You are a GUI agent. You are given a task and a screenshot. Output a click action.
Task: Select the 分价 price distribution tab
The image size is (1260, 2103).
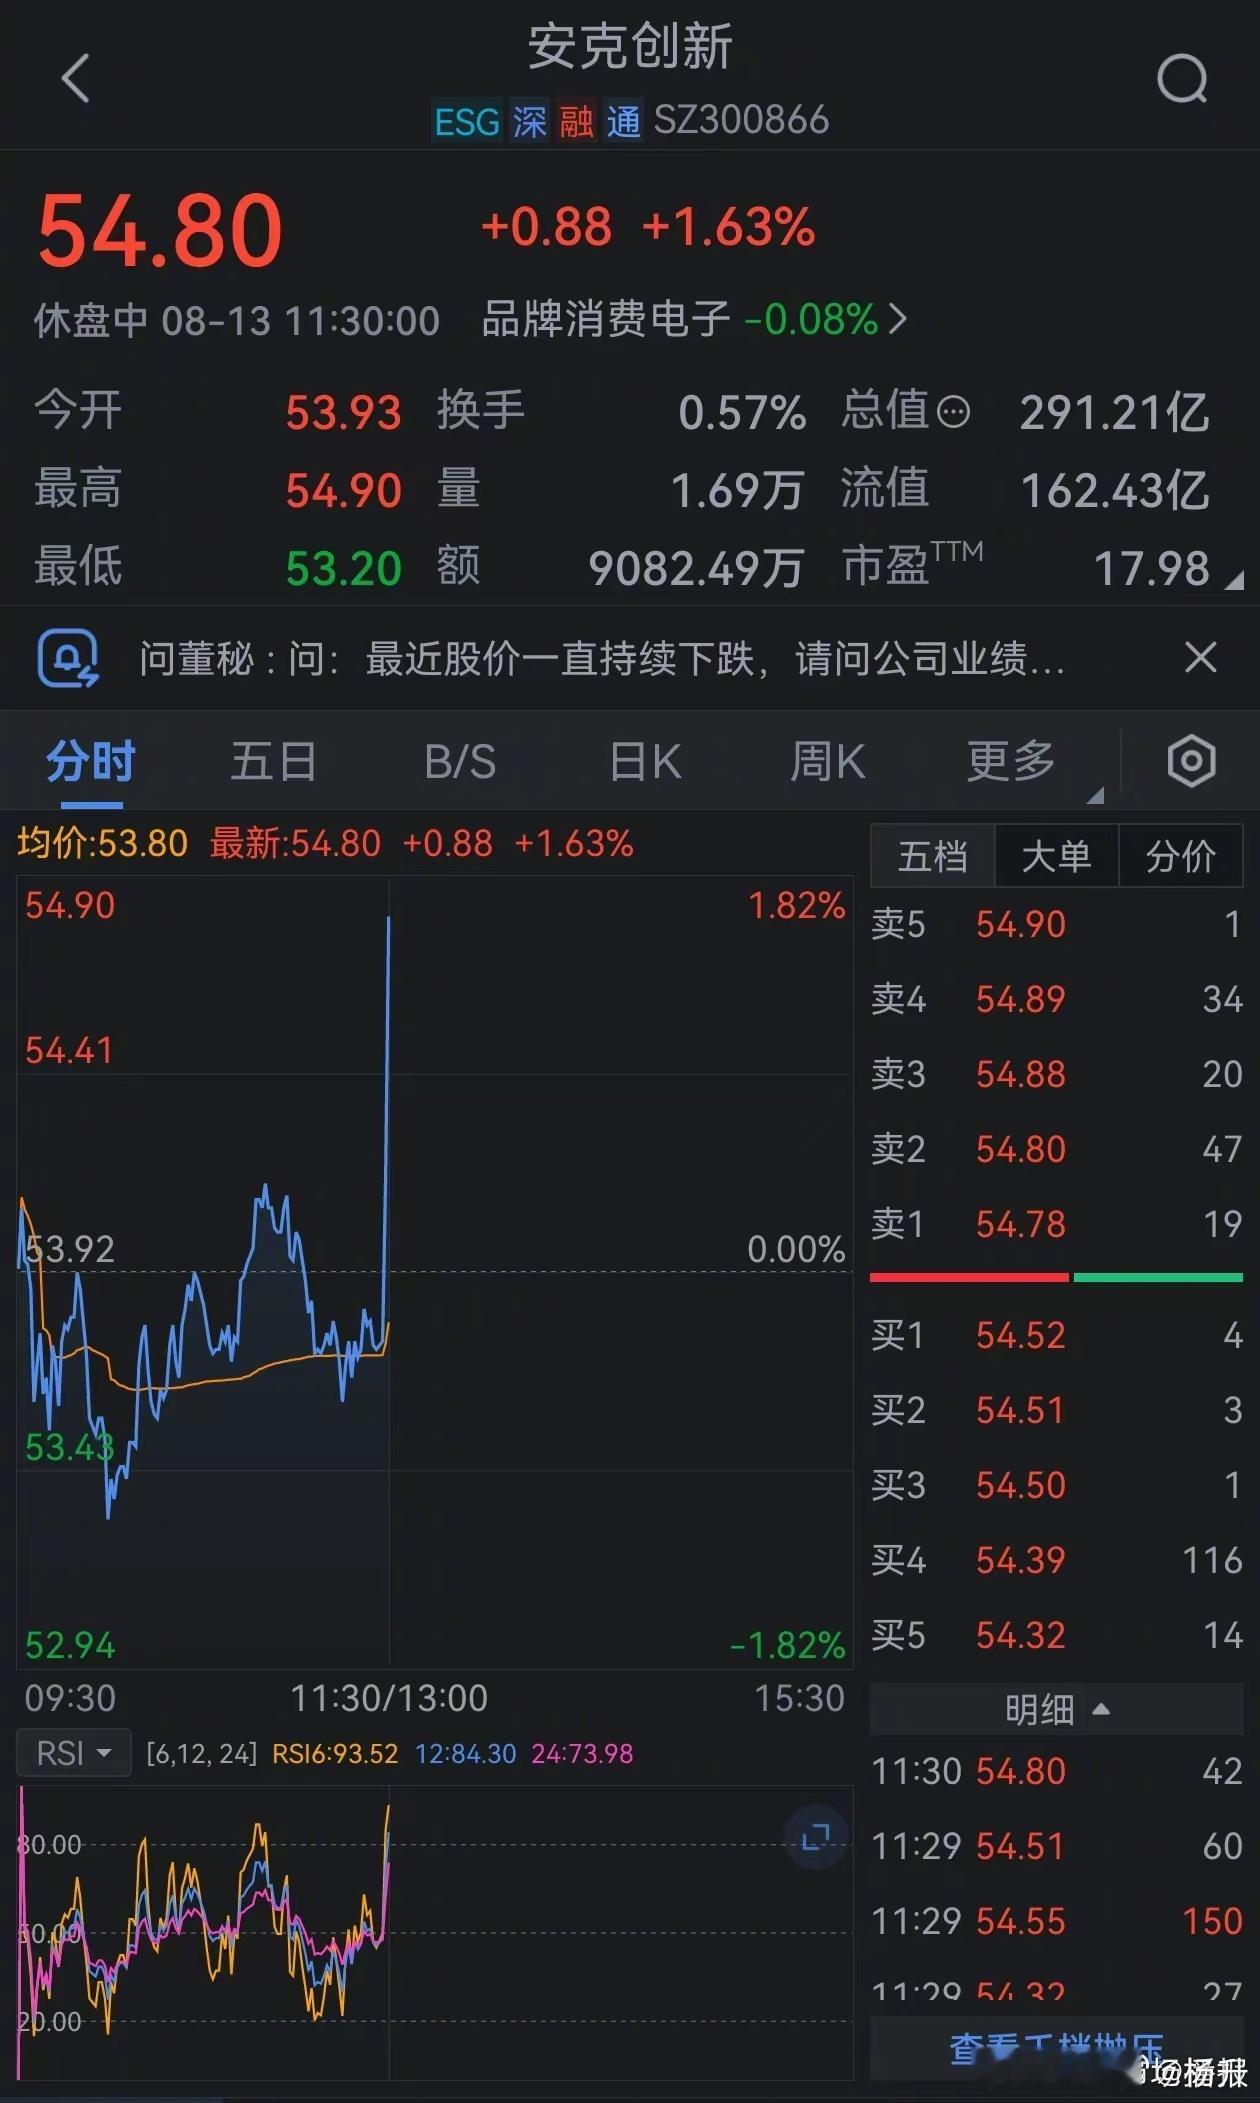point(1181,856)
